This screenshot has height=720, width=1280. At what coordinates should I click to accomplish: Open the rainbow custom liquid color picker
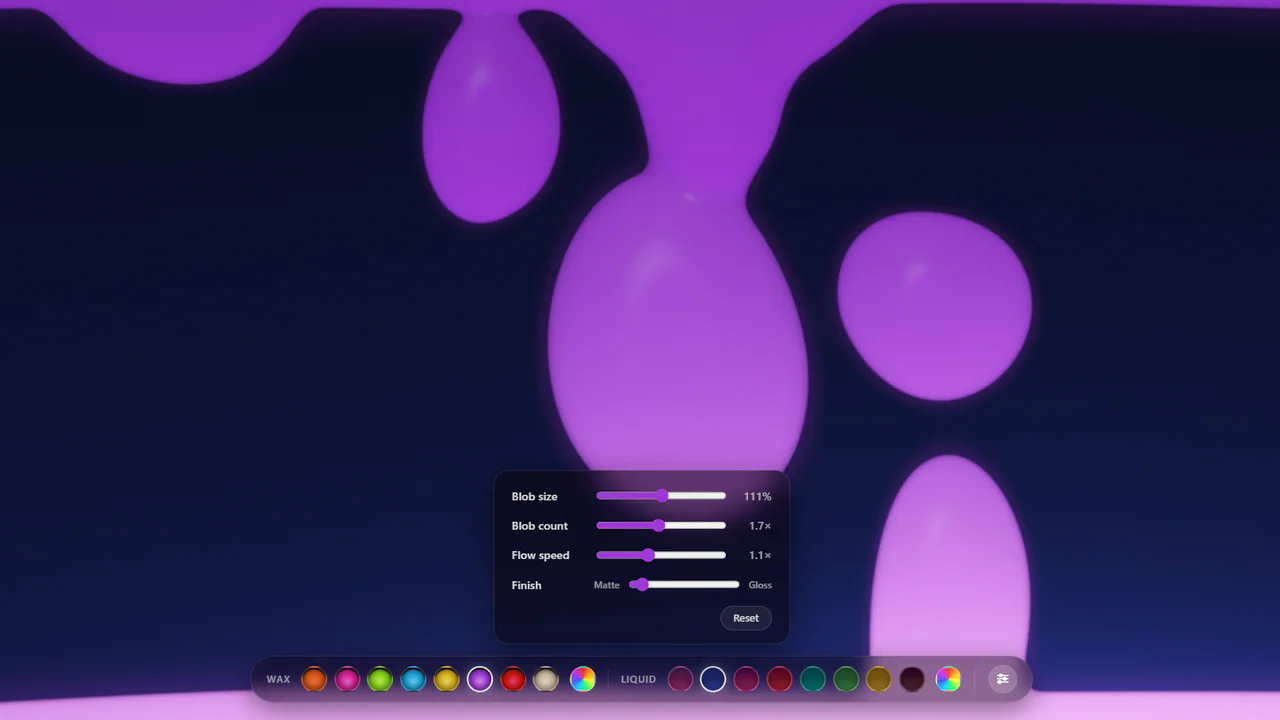pyautogui.click(x=948, y=680)
